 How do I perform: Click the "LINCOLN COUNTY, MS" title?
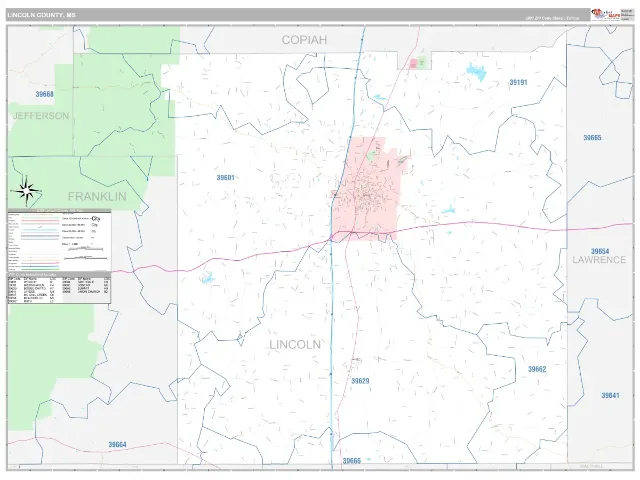coord(42,15)
